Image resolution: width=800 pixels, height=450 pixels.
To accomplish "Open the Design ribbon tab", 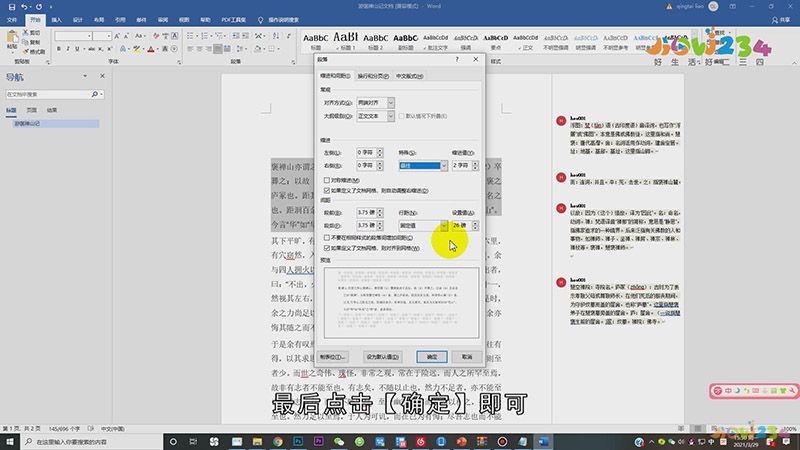I will 78,20.
